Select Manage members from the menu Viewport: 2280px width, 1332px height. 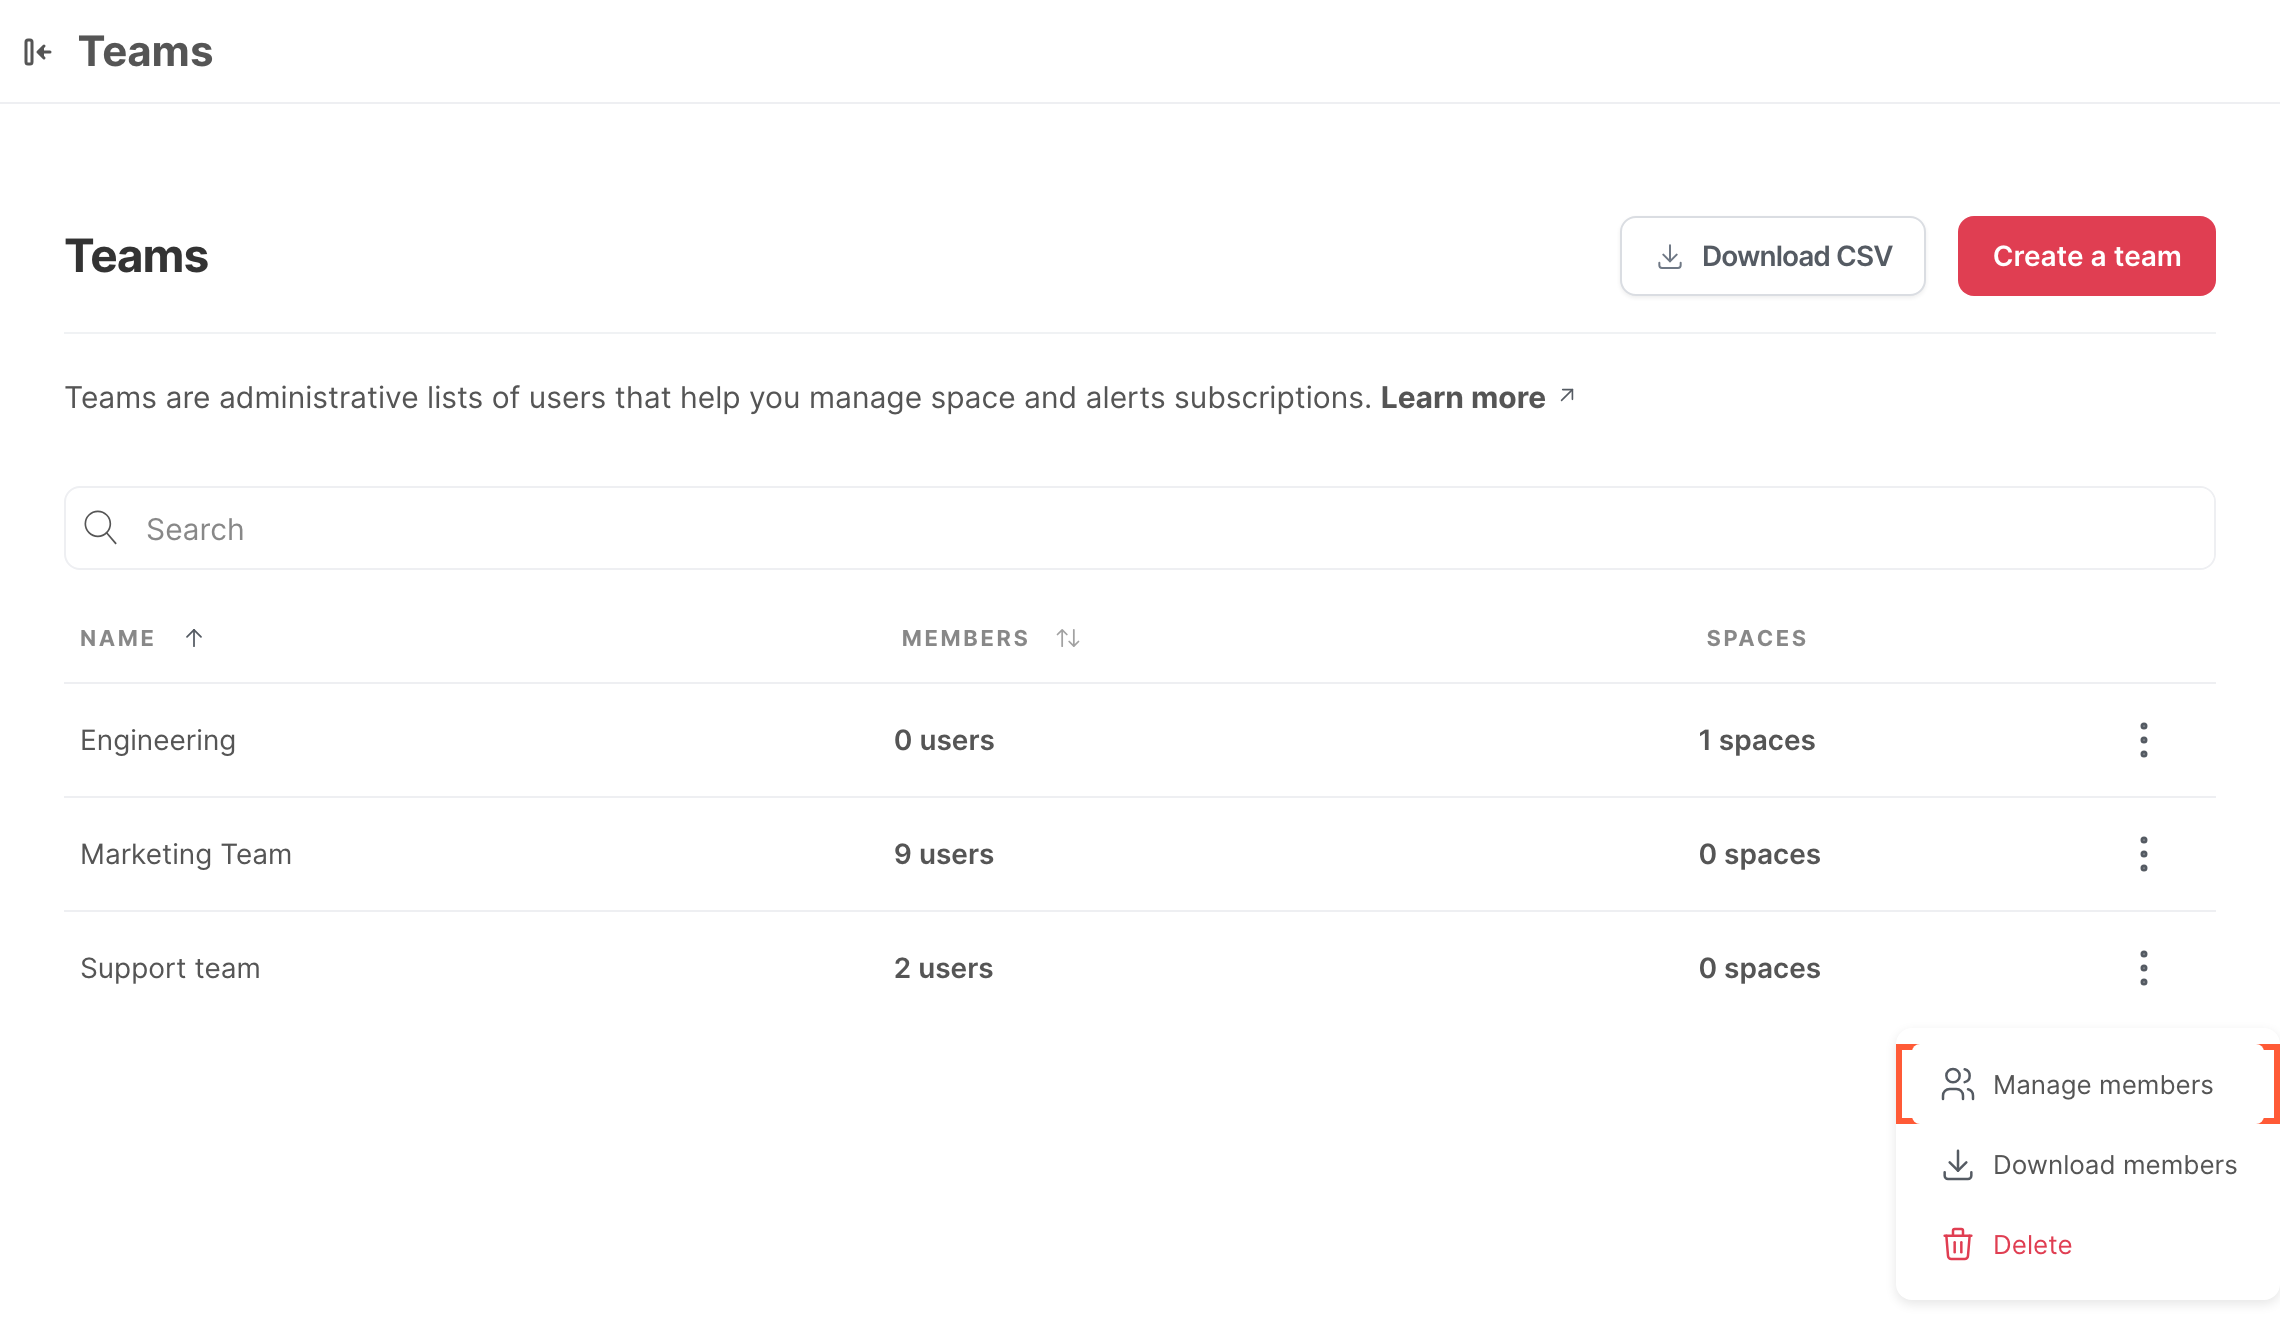[x=2088, y=1085]
